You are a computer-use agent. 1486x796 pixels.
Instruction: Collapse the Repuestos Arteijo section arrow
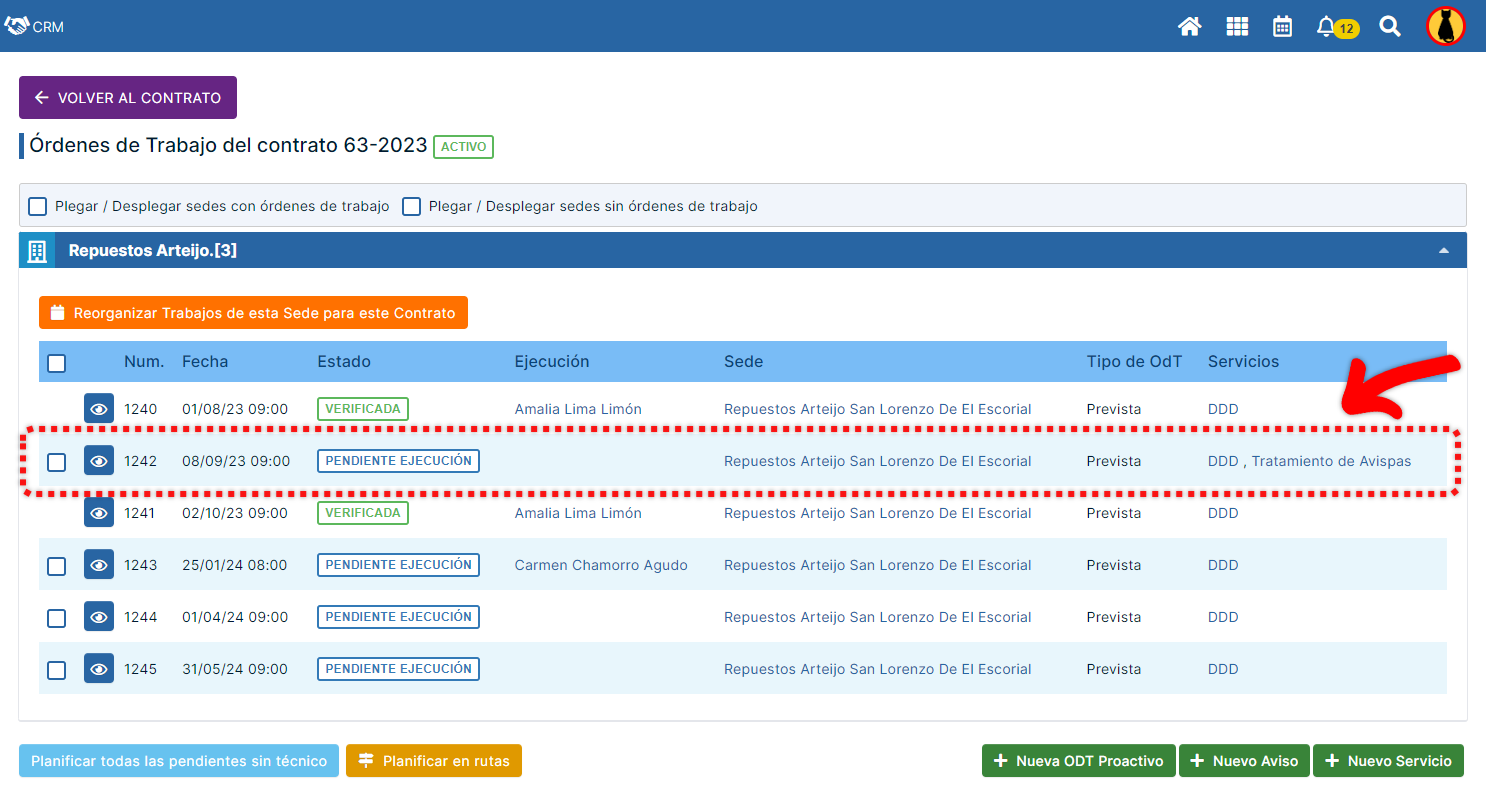pos(1443,251)
